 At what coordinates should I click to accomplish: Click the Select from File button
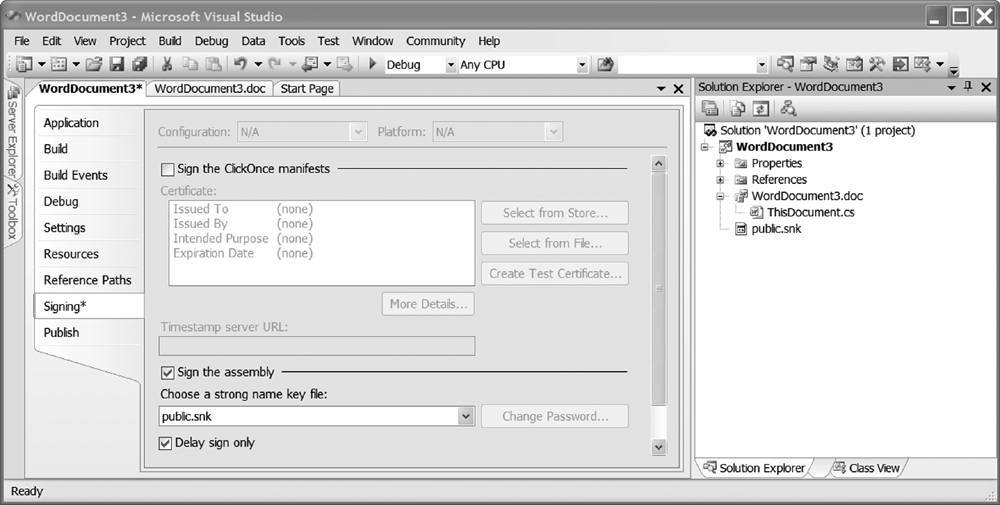pyautogui.click(x=555, y=243)
